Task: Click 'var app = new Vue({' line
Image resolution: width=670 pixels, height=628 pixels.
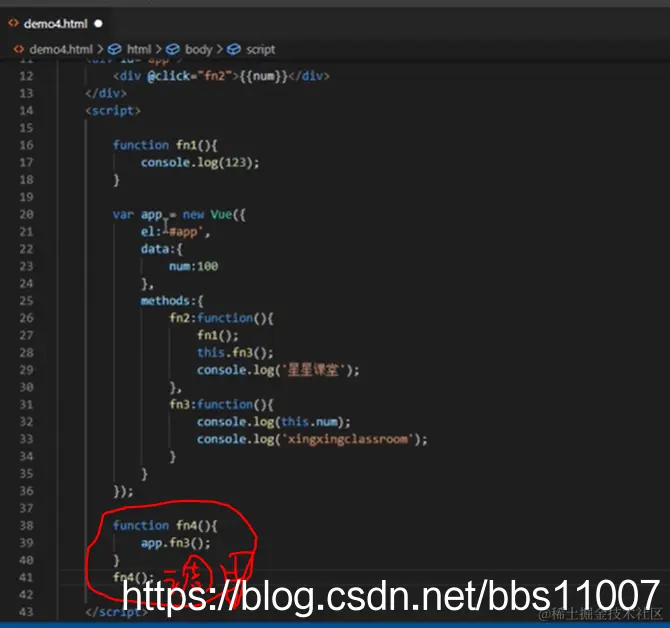Action: pos(179,214)
